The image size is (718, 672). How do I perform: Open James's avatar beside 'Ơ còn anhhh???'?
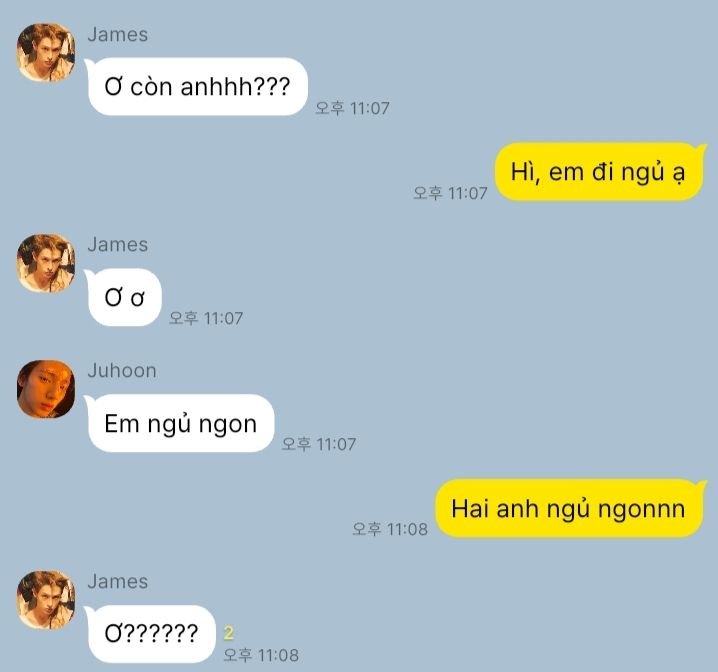click(x=46, y=53)
